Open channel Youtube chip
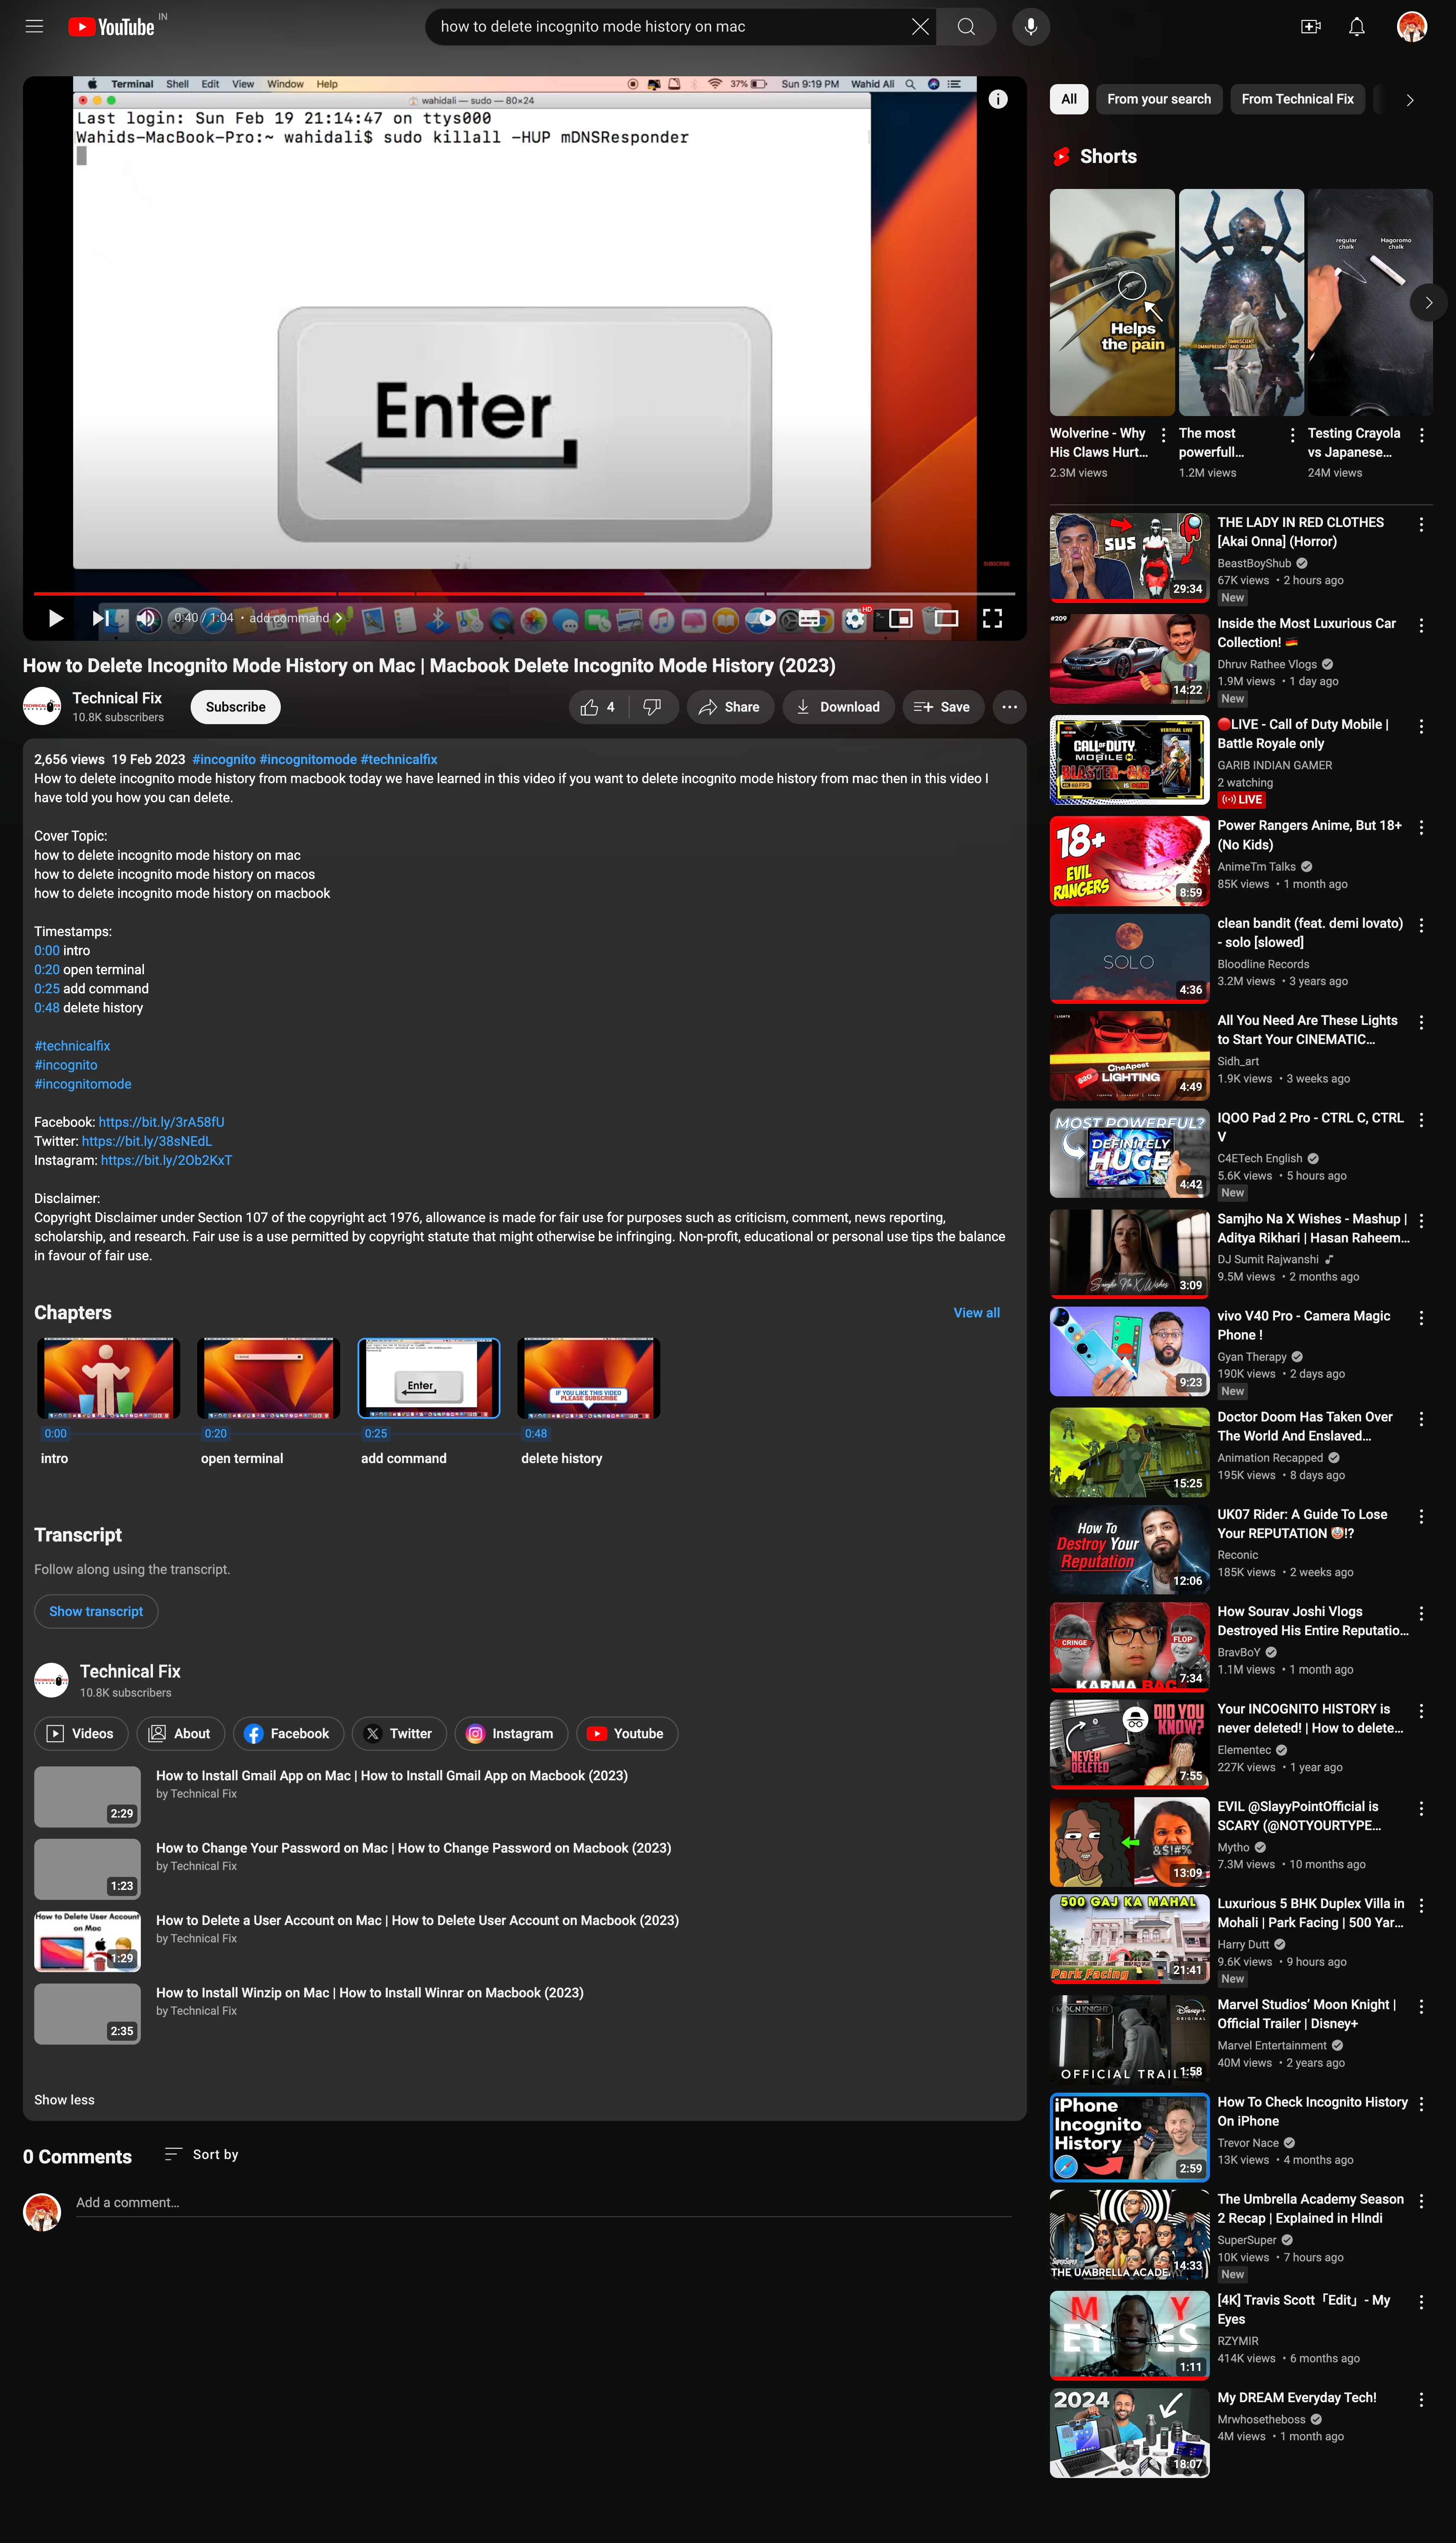1456x2543 pixels. (627, 1734)
